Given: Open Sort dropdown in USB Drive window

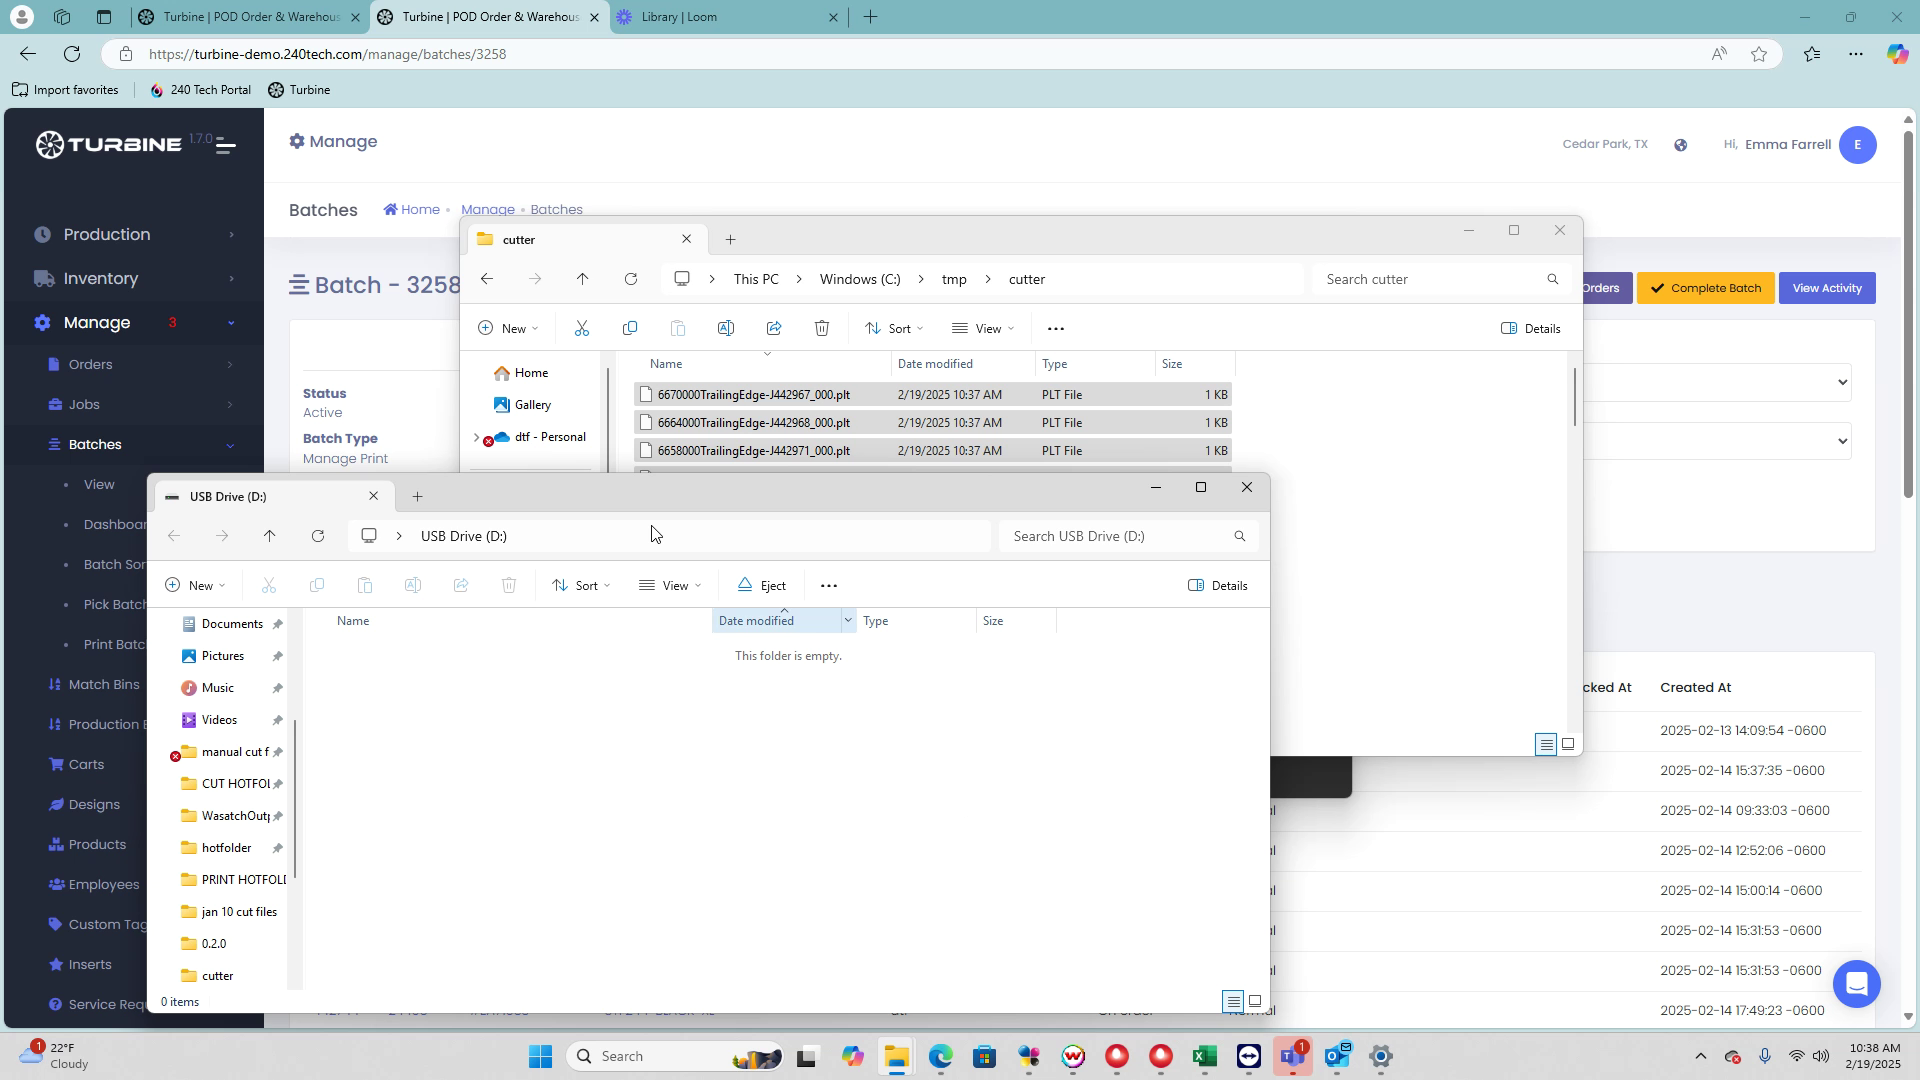Looking at the screenshot, I should click(x=581, y=586).
